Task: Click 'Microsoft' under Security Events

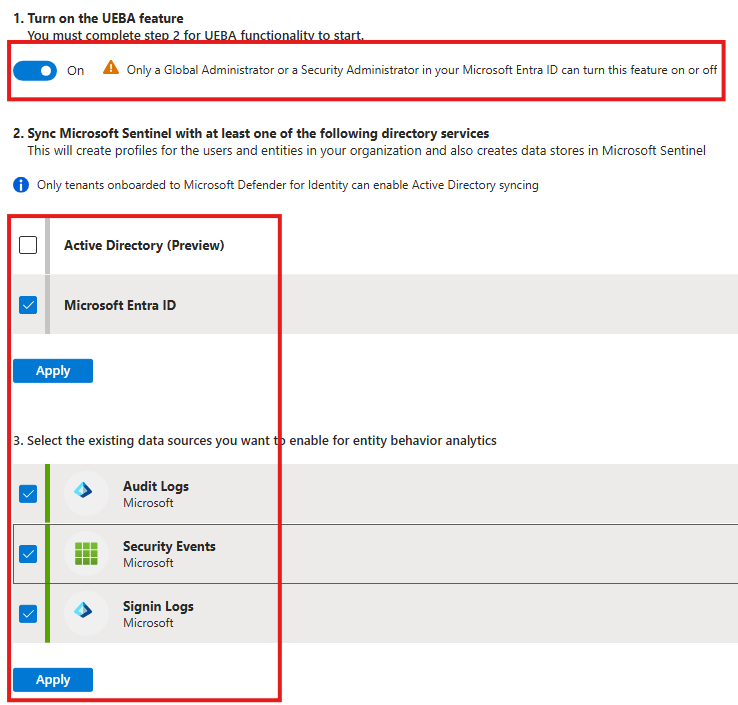Action: tap(148, 563)
